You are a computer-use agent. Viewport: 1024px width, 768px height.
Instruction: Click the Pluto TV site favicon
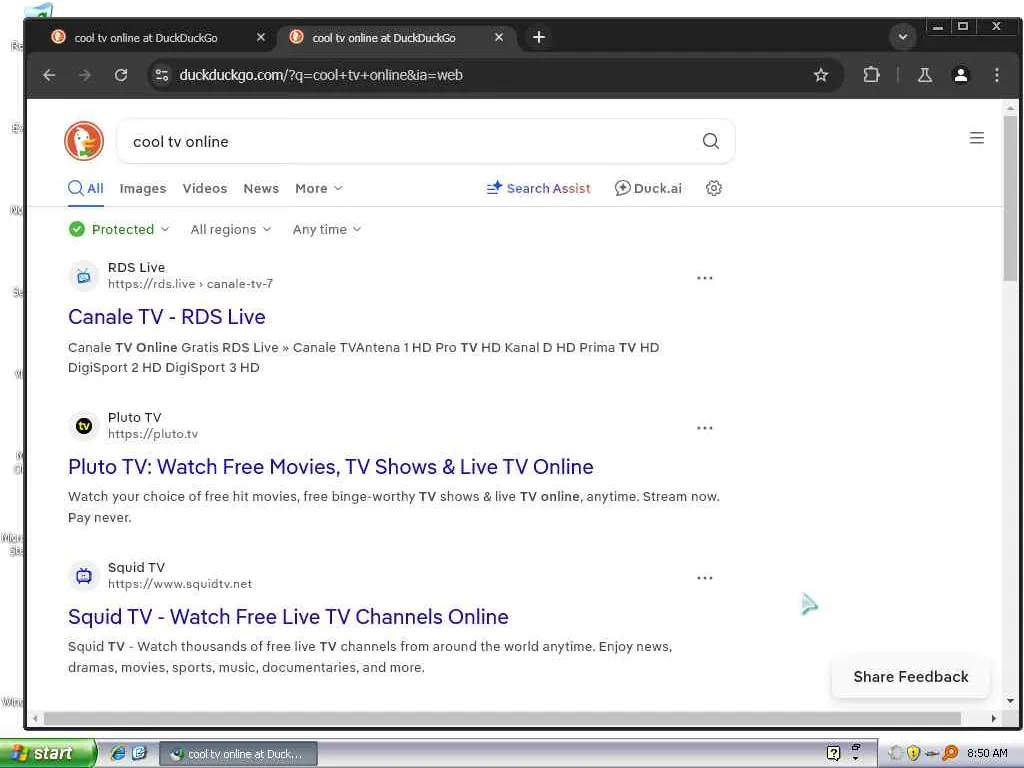[x=84, y=426]
